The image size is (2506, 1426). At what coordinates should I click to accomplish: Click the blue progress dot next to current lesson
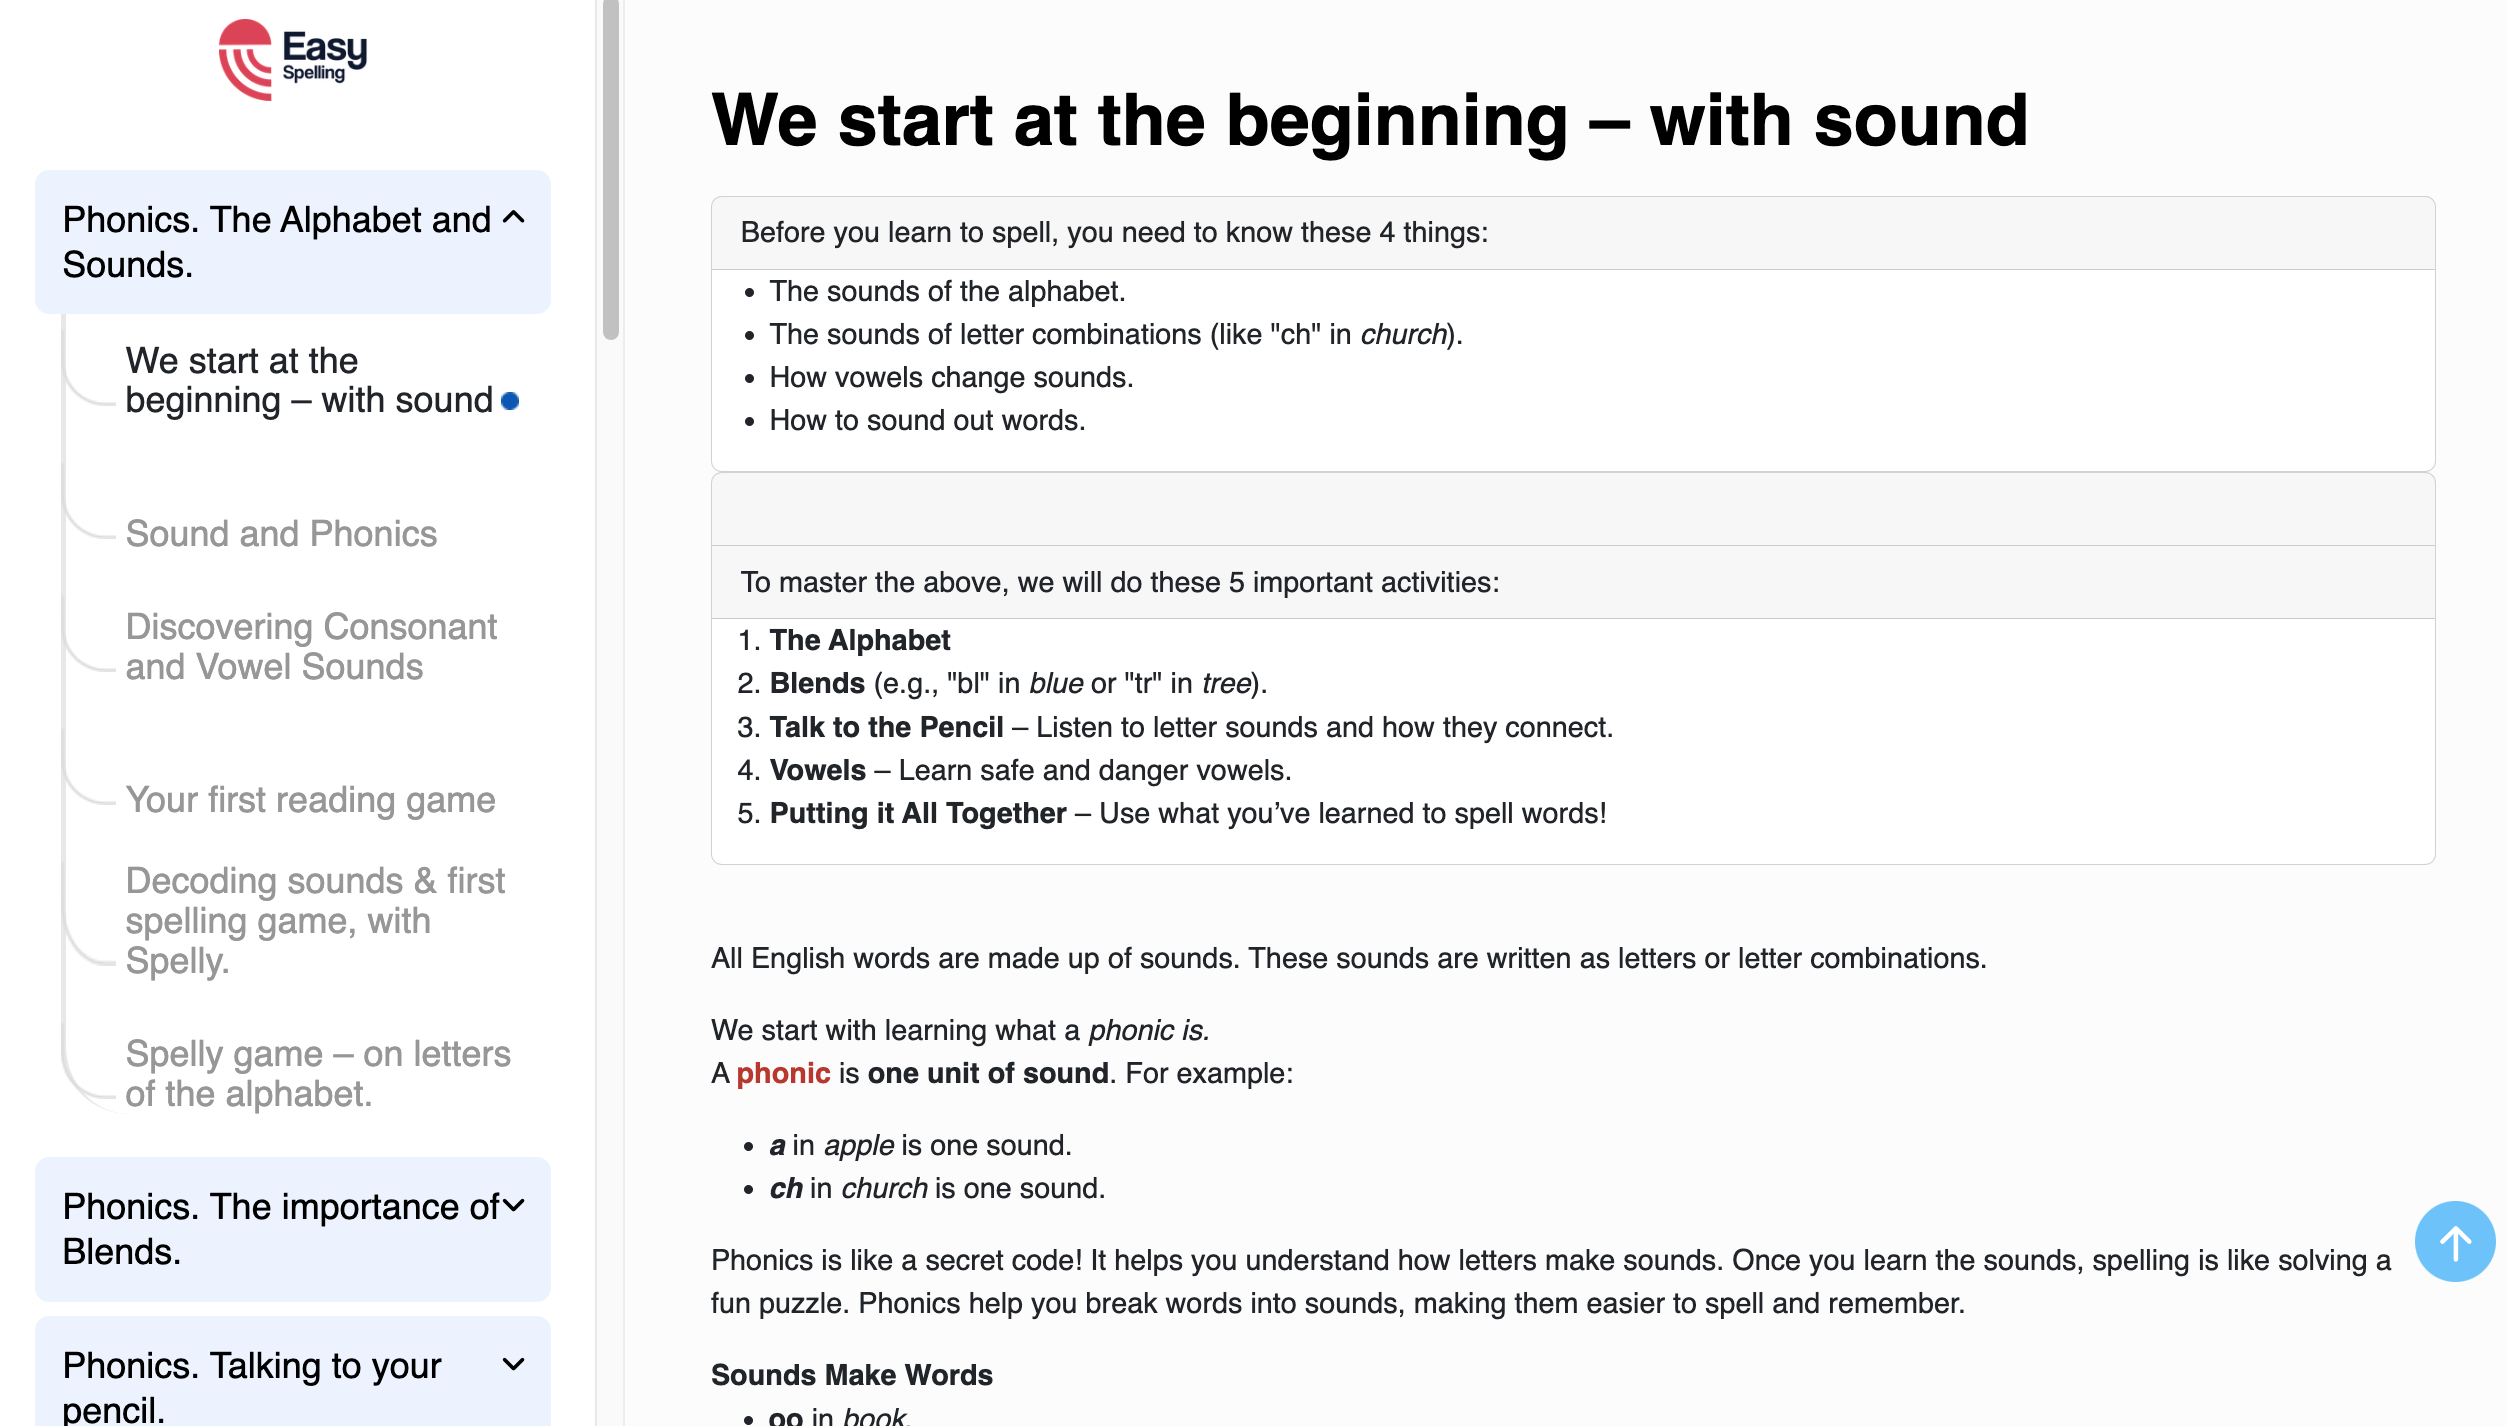[x=510, y=400]
